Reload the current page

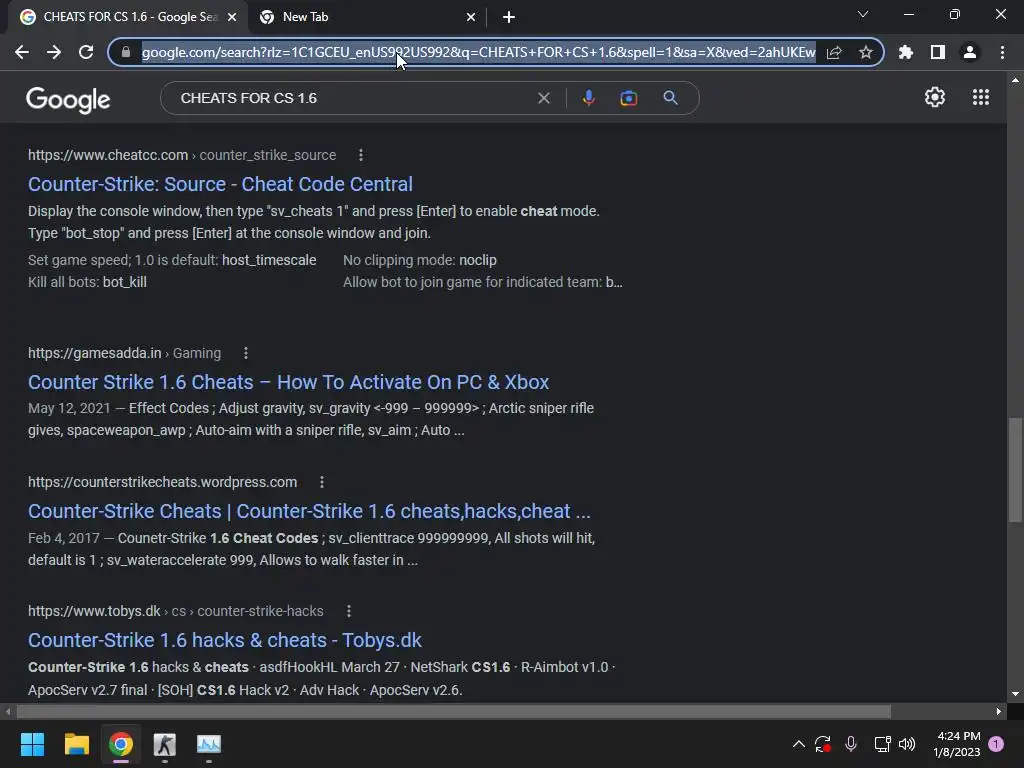86,52
